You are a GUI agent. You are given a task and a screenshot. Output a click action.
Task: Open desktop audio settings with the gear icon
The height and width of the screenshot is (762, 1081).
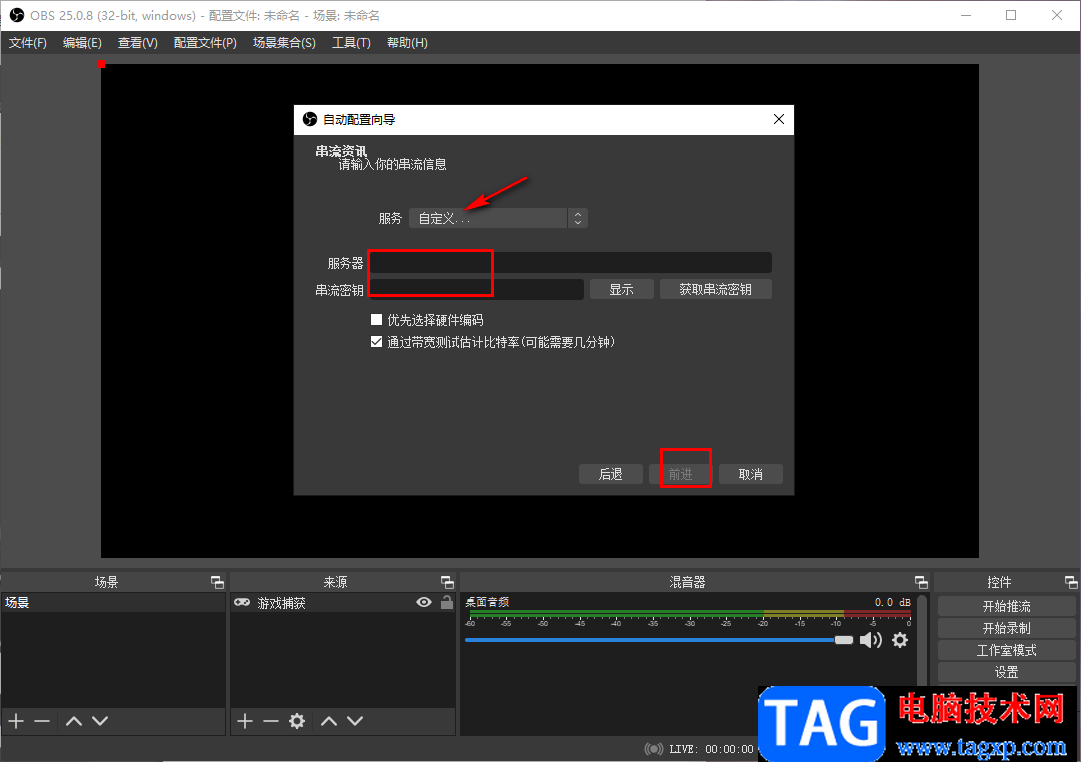click(x=900, y=640)
